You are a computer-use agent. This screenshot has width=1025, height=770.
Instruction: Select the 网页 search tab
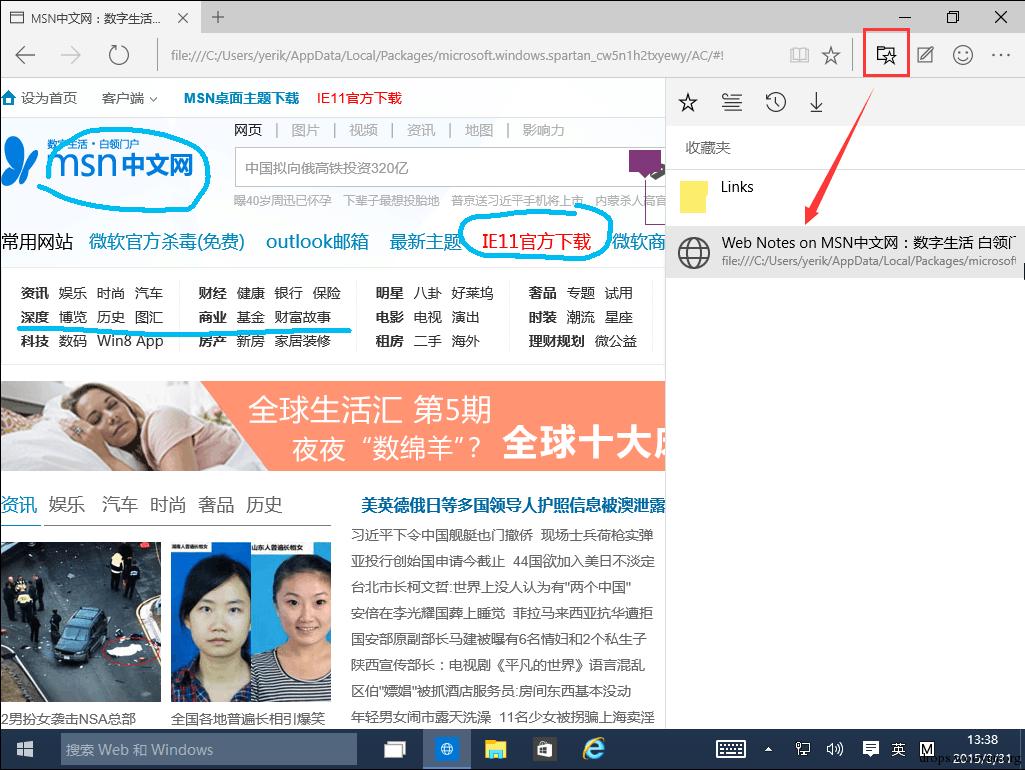[248, 130]
